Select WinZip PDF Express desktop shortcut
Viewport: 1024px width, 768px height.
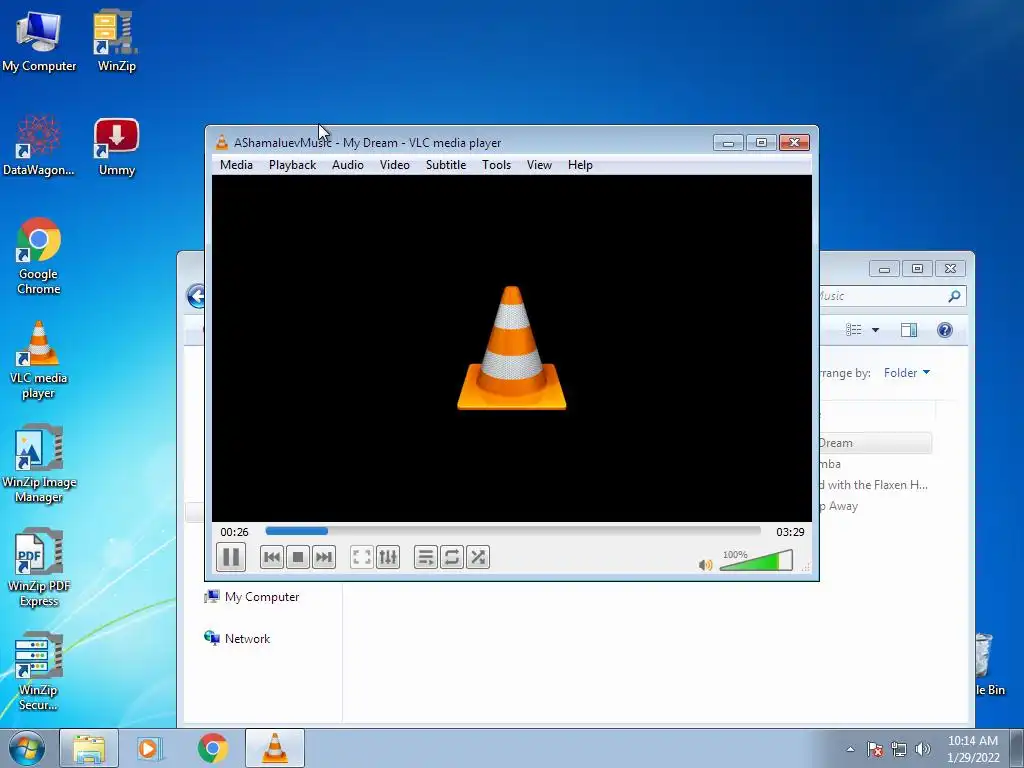[x=39, y=568]
